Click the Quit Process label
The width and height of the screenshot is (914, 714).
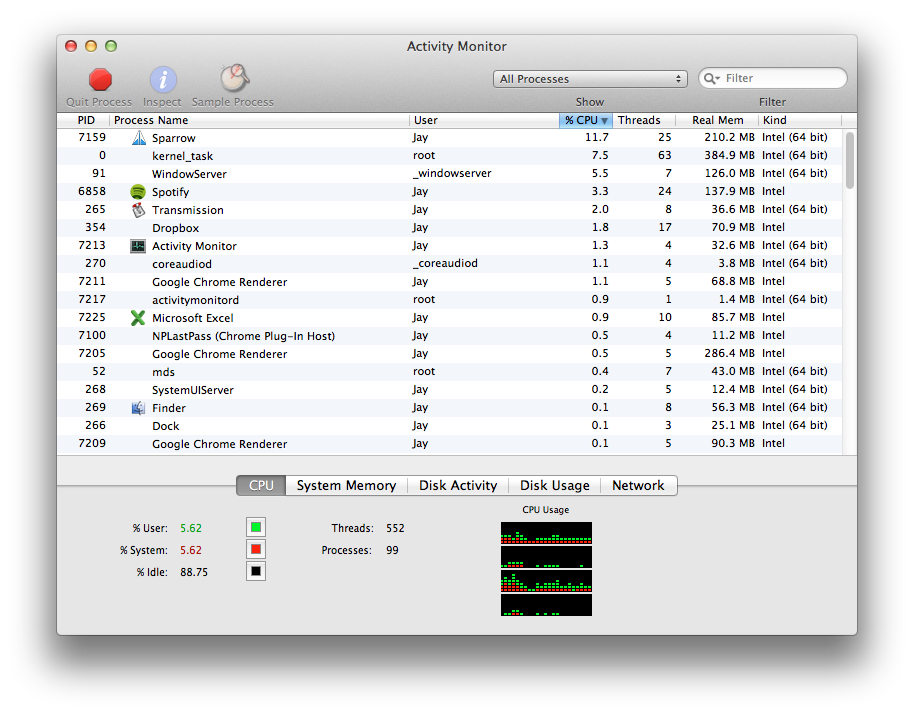pyautogui.click(x=99, y=102)
